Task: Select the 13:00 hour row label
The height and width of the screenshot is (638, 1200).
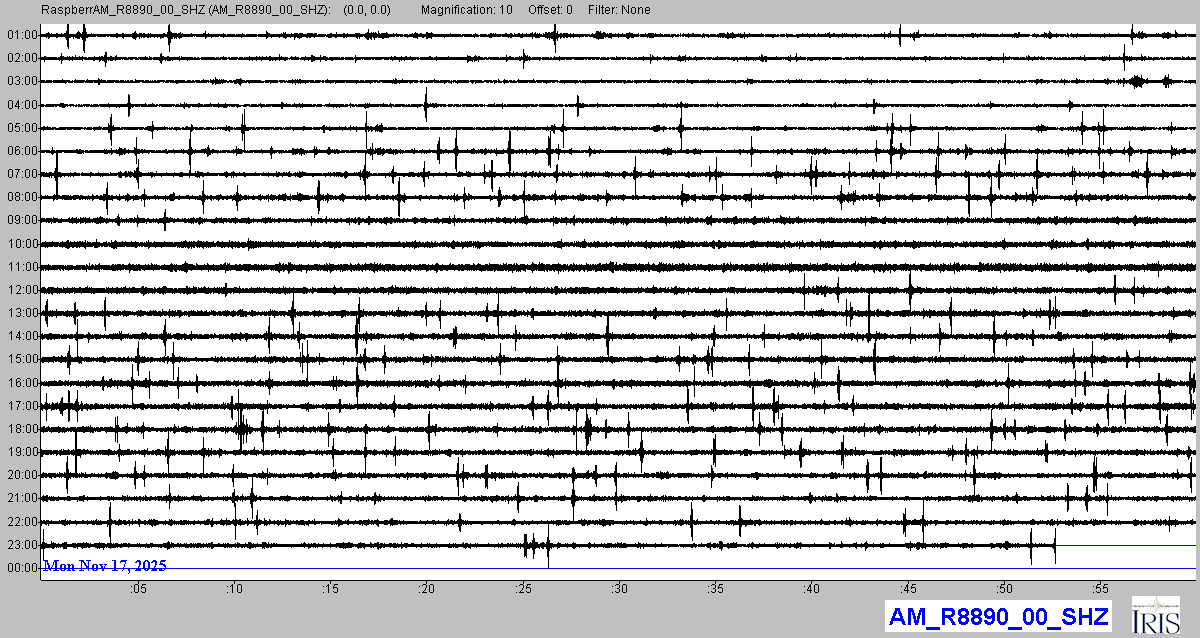Action: pyautogui.click(x=21, y=313)
